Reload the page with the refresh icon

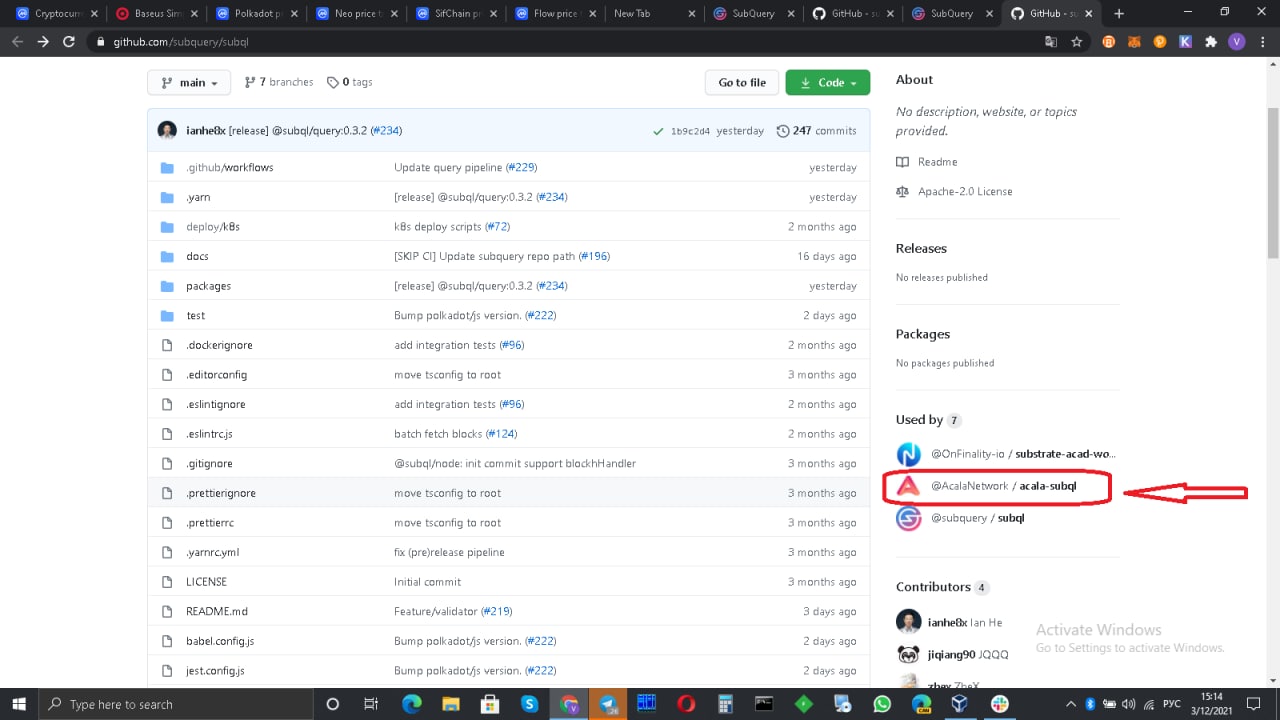[69, 42]
